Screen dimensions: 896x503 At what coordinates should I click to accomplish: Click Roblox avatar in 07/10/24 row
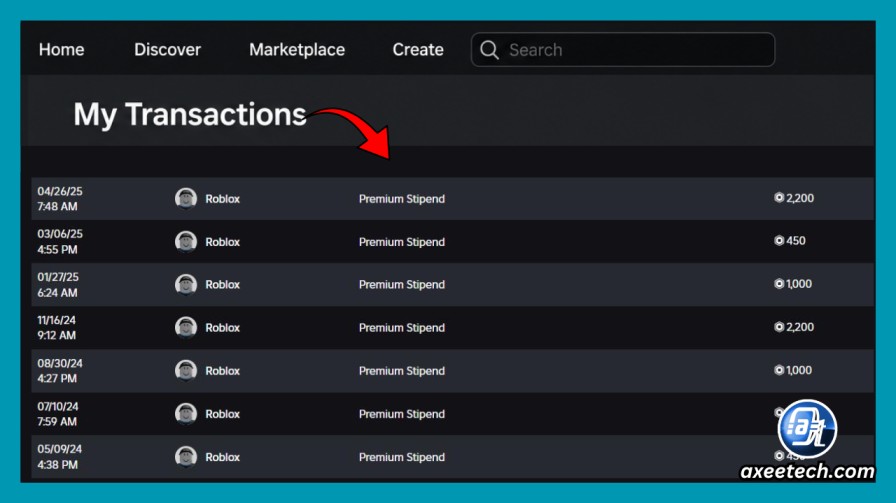(186, 414)
